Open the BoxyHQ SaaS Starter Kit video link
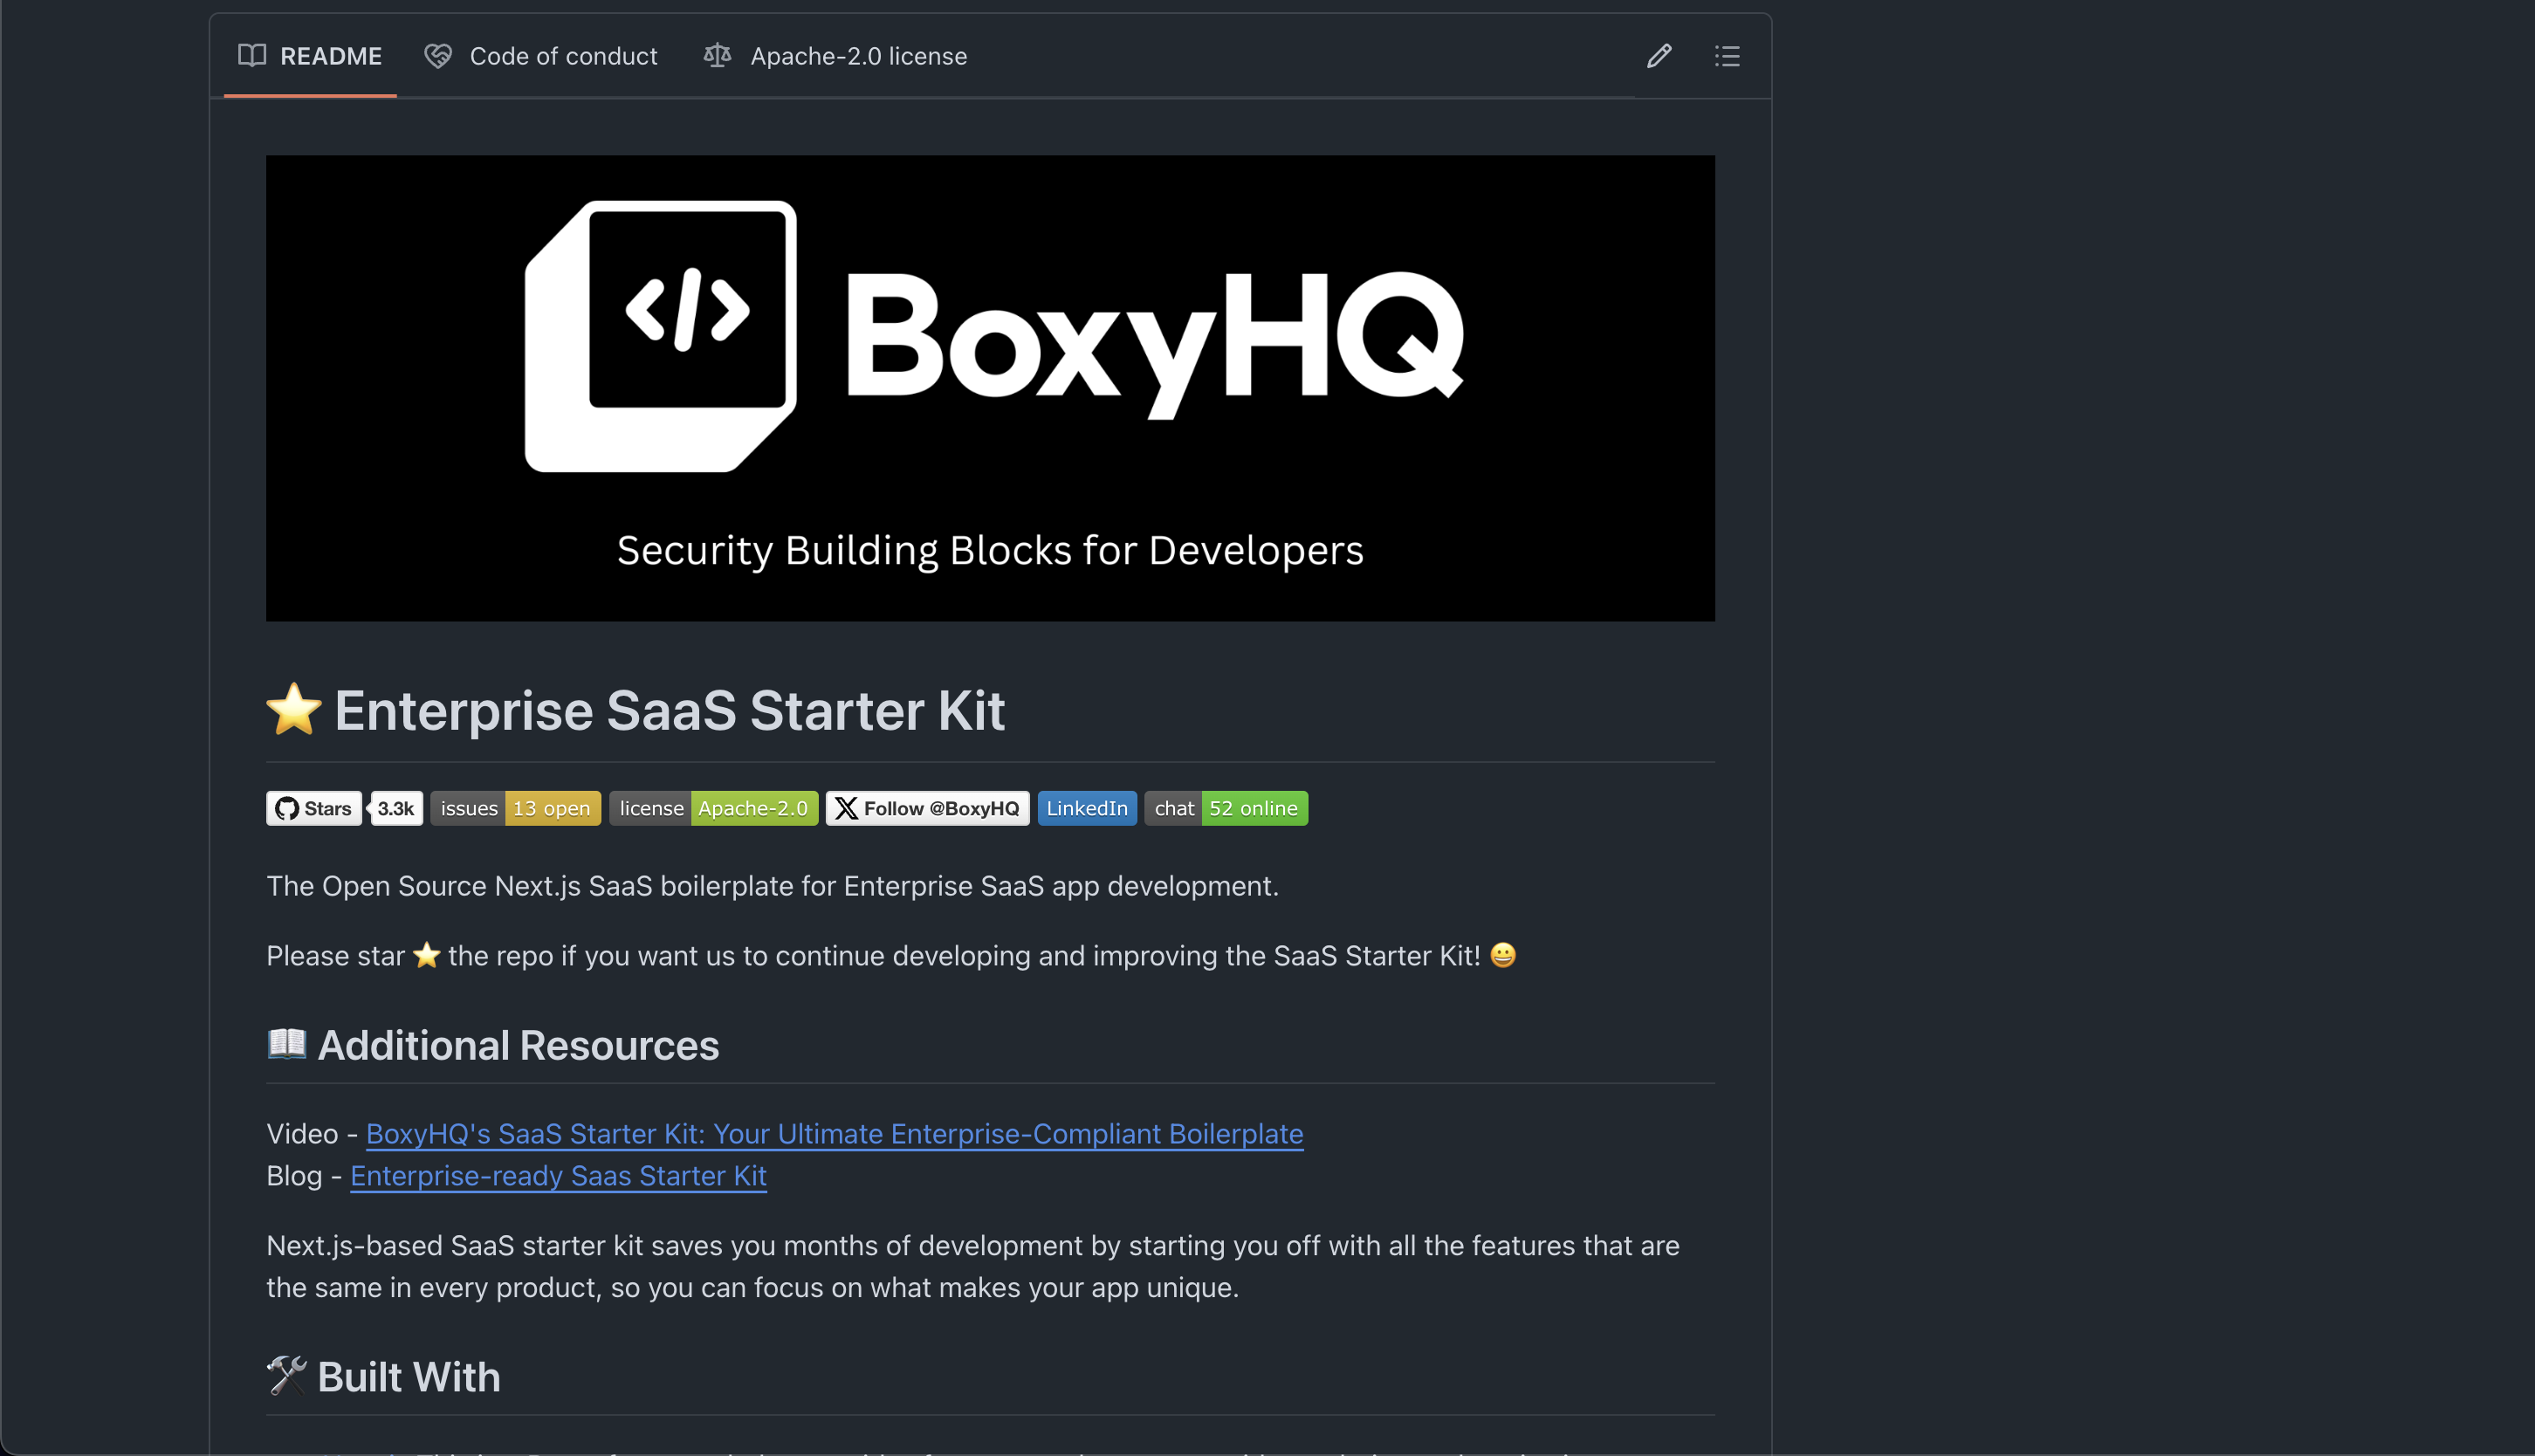Image resolution: width=2535 pixels, height=1456 pixels. tap(834, 1133)
